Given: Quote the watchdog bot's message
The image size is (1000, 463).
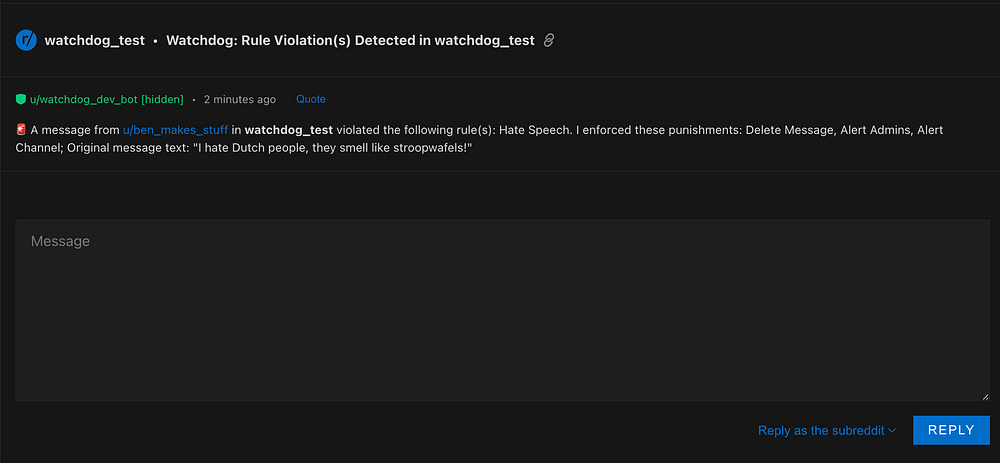Looking at the screenshot, I should click(x=310, y=100).
